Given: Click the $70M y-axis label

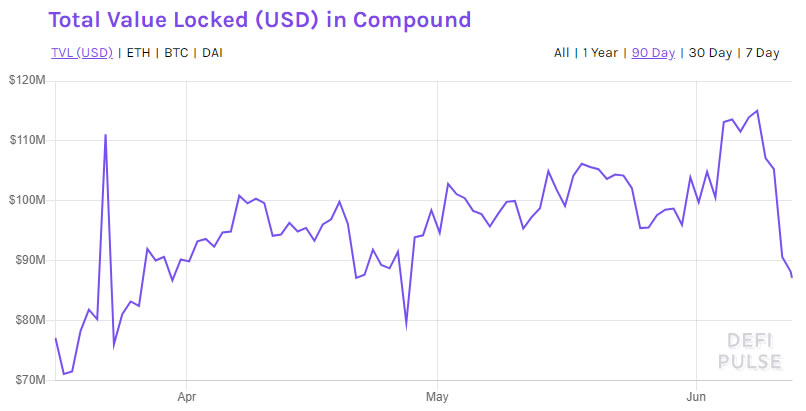Looking at the screenshot, I should [27, 380].
